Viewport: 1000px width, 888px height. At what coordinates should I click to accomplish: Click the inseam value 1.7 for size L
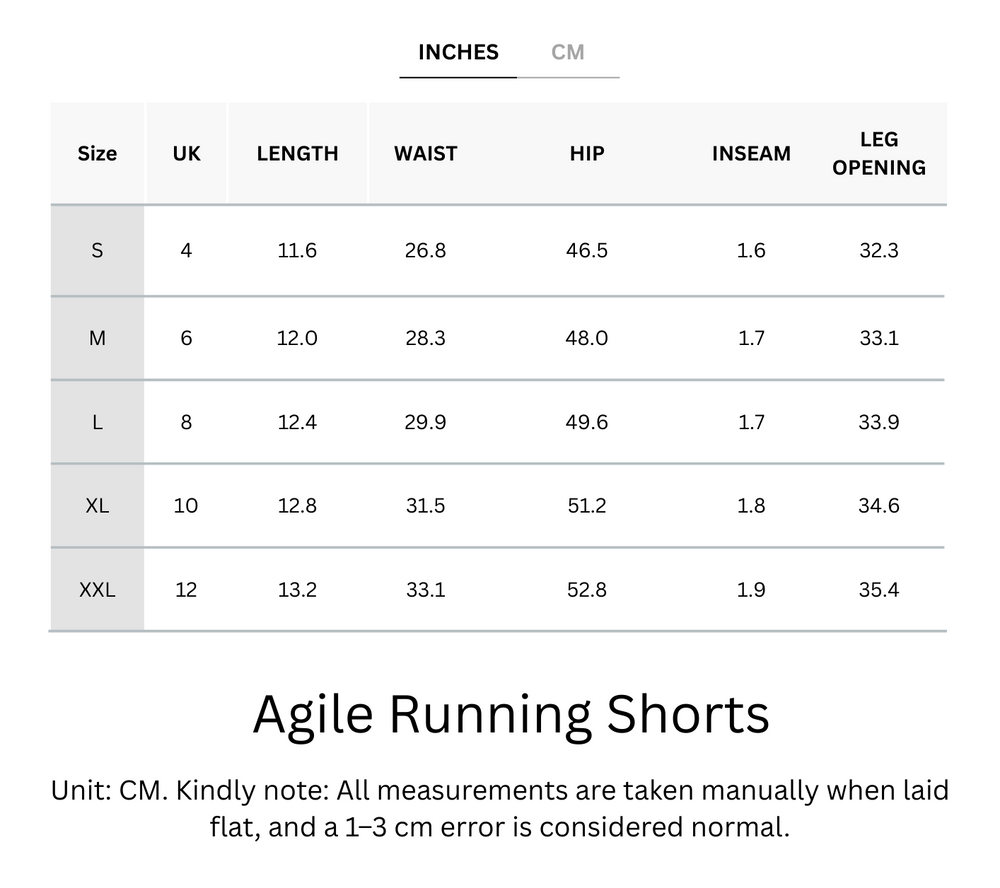coord(751,422)
